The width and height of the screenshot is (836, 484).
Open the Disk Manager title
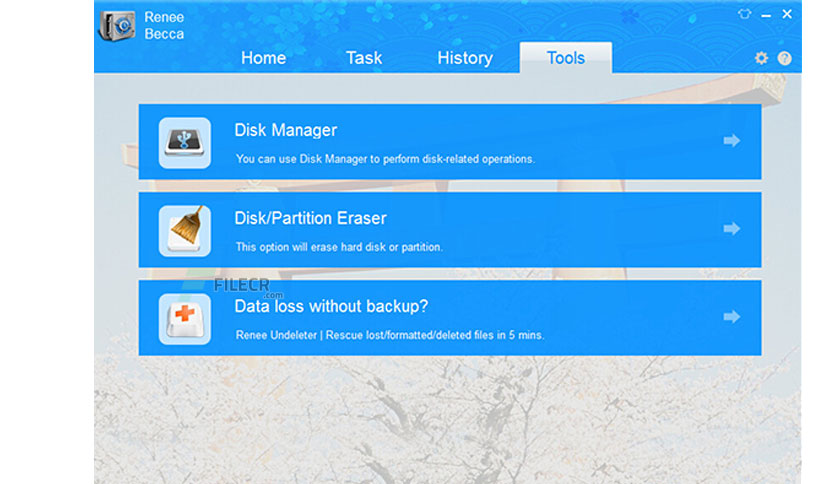[x=286, y=130]
